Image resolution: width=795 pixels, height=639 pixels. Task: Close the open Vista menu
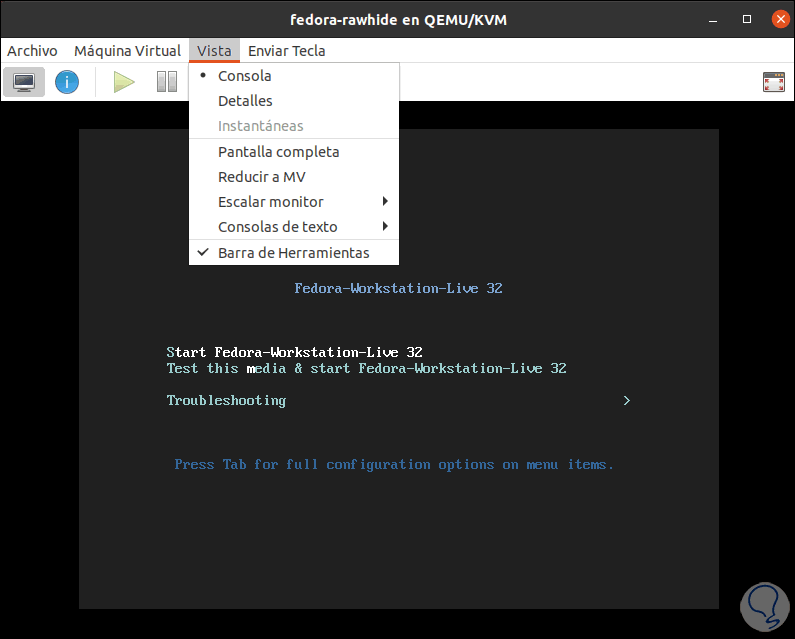point(214,51)
